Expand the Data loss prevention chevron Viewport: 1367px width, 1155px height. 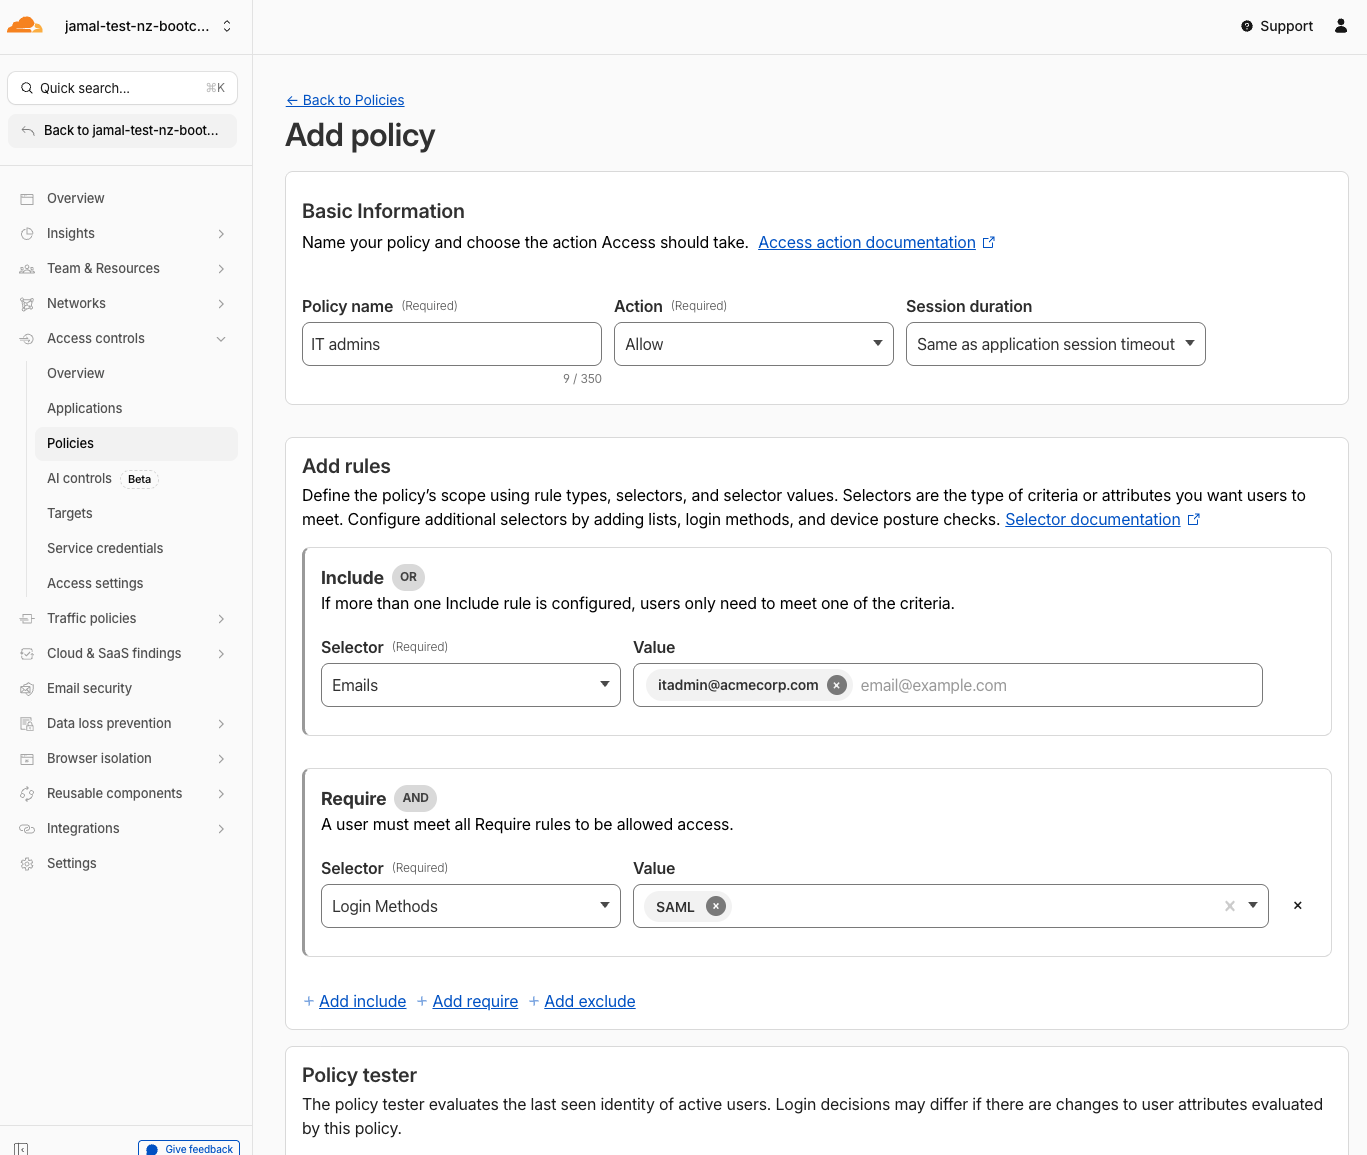pyautogui.click(x=221, y=724)
